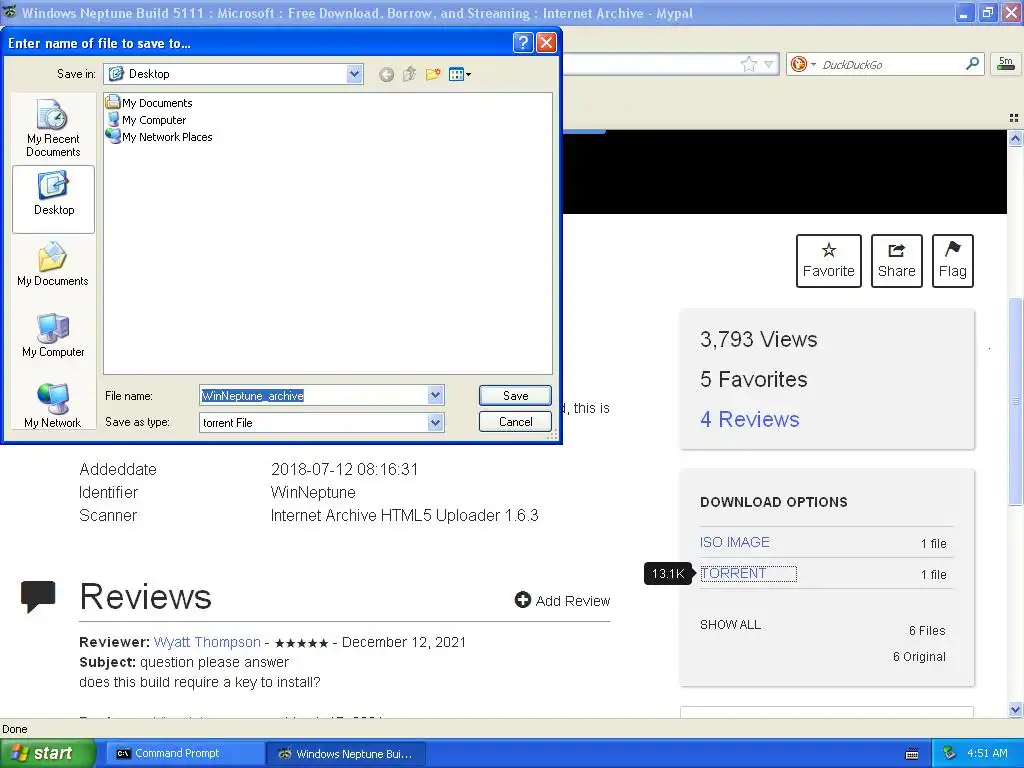The image size is (1024, 768).
Task: Click the Favorite star button
Action: click(x=829, y=261)
